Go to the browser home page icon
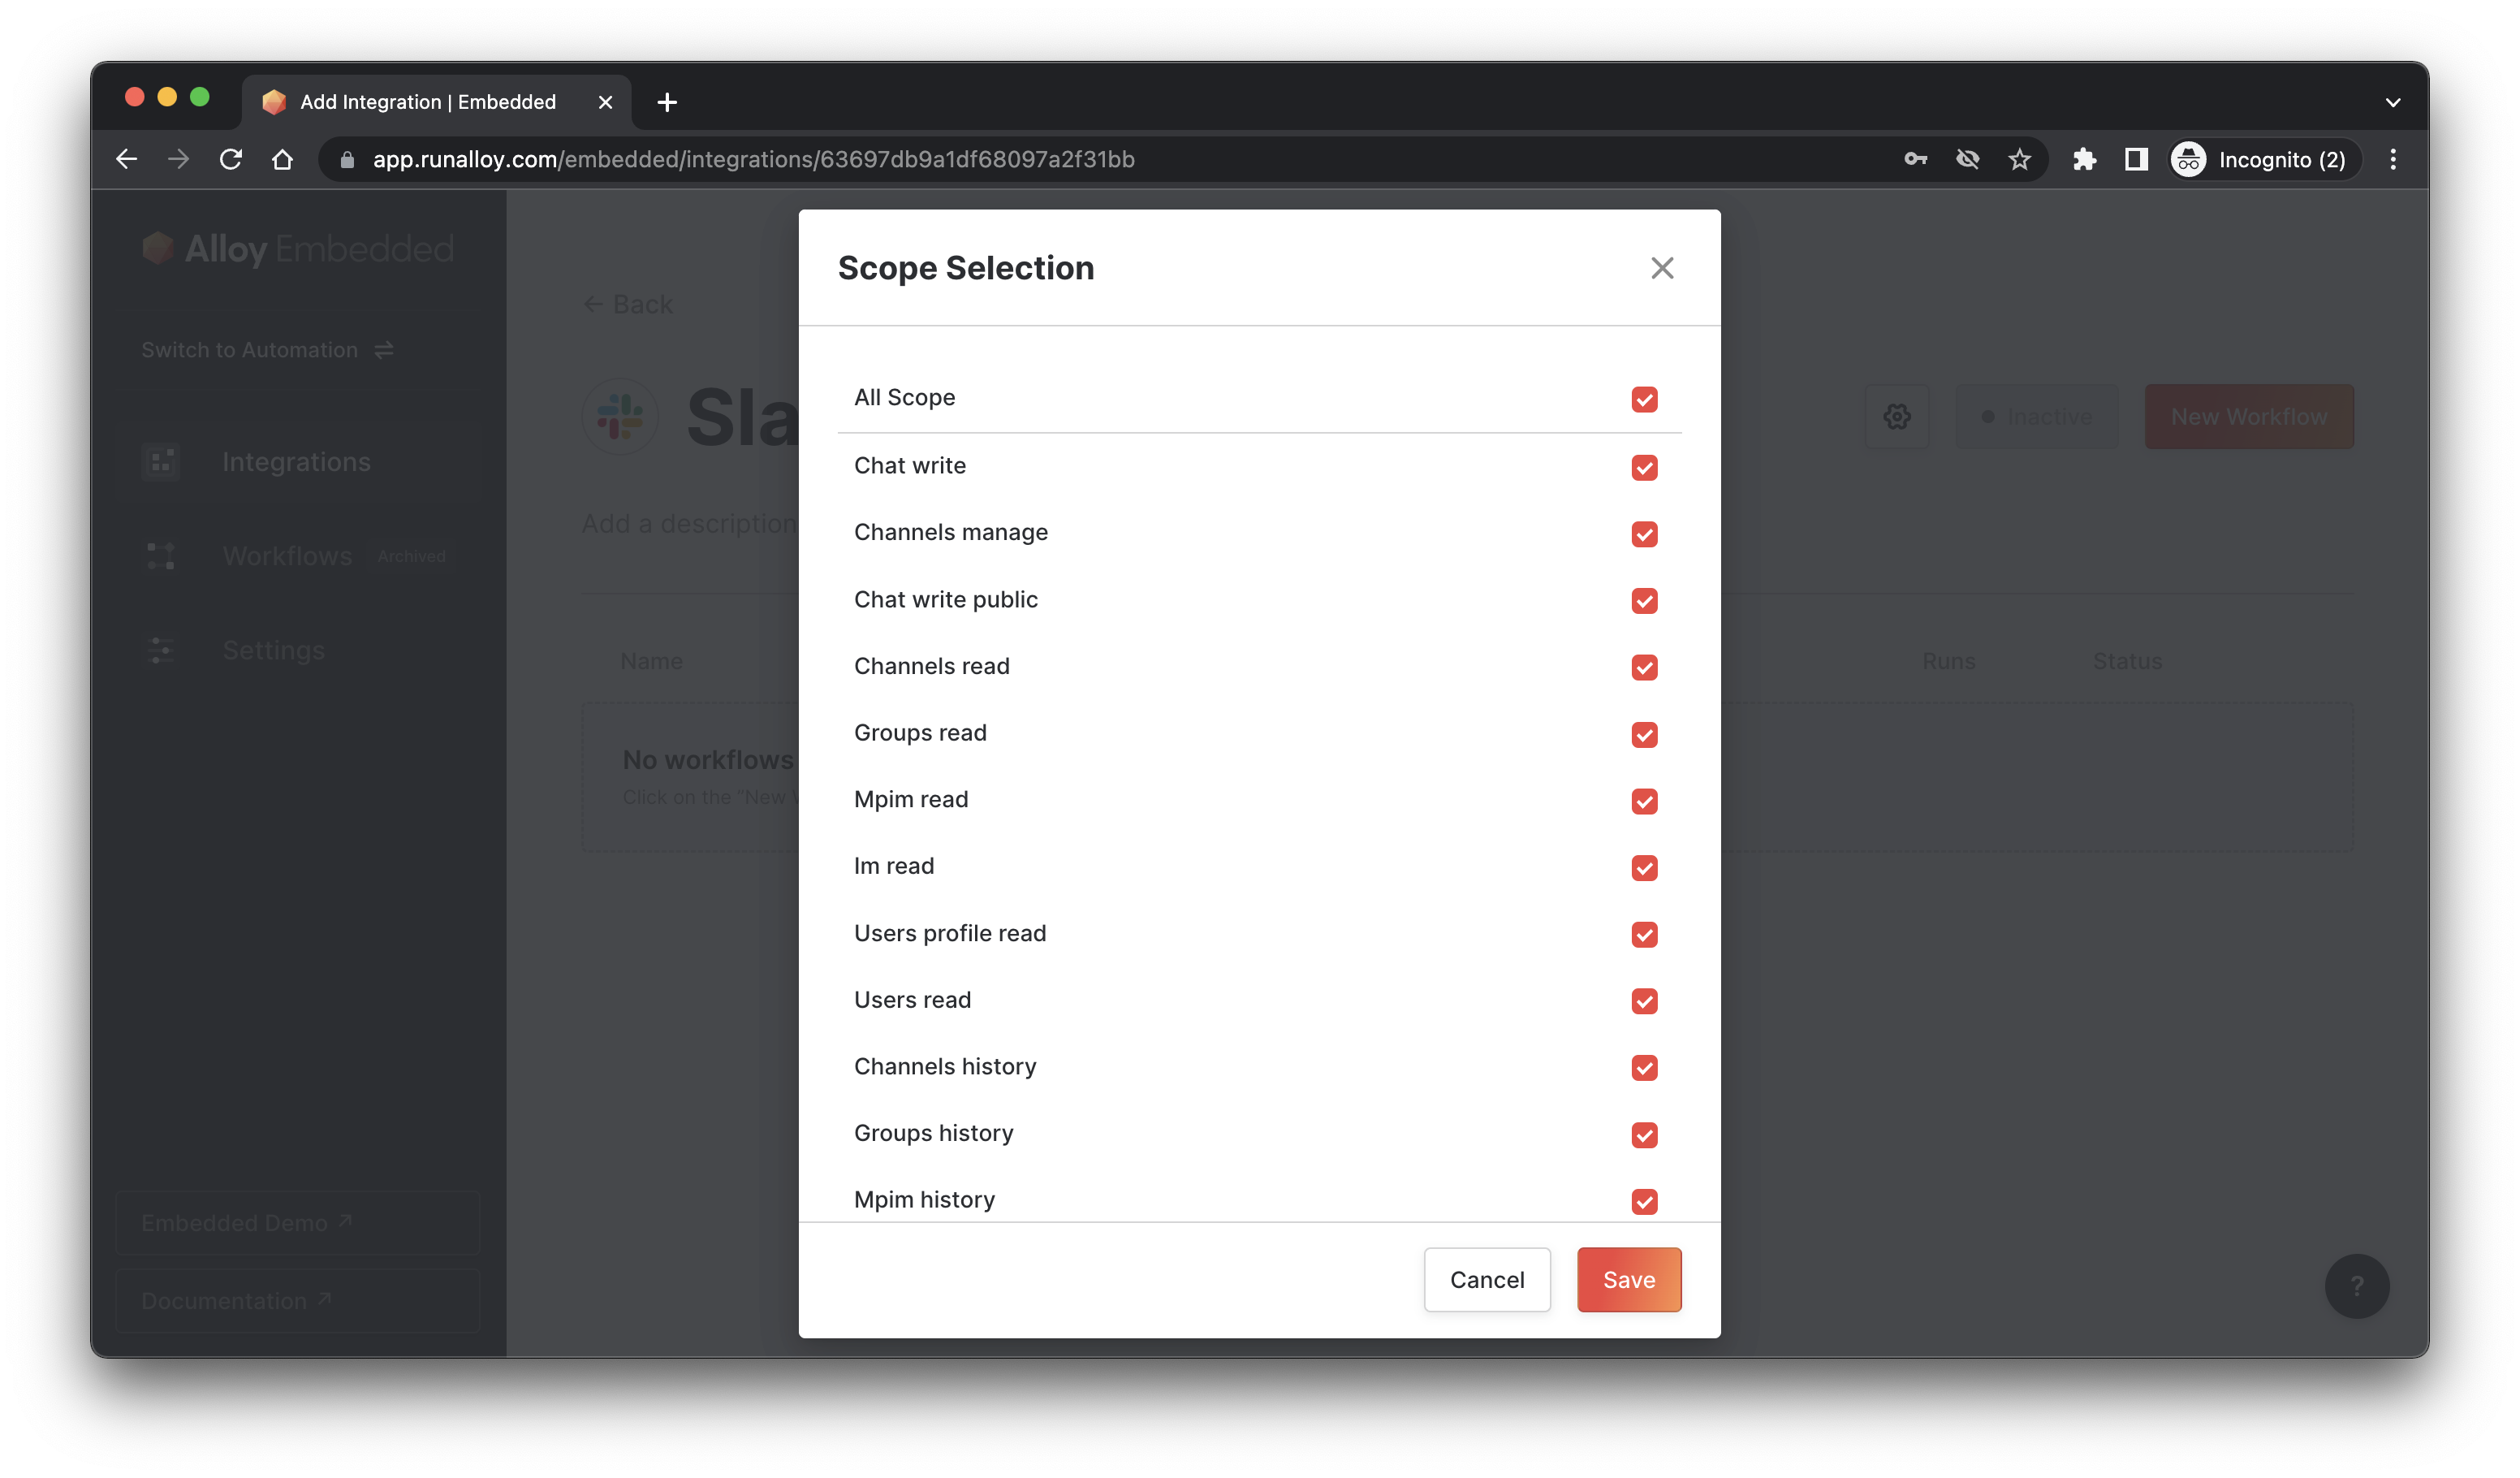Screen dimensions: 2520x1478 283,159
